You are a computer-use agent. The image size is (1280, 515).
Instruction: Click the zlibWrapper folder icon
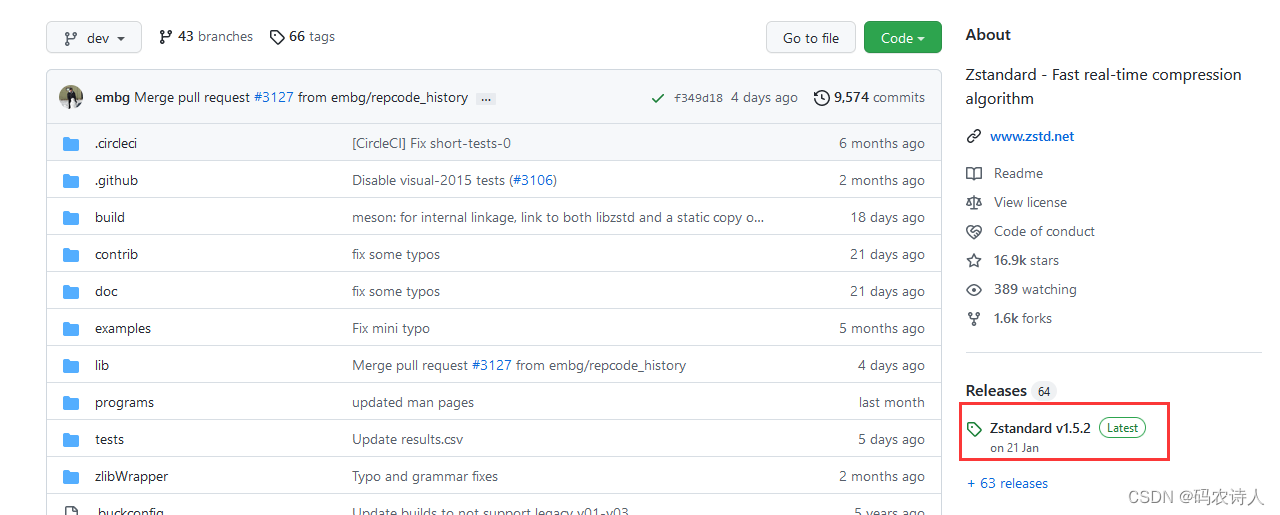[71, 477]
